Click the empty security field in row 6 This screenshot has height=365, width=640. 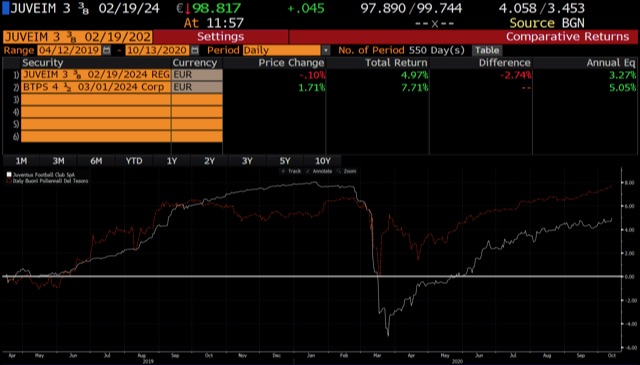click(x=96, y=136)
